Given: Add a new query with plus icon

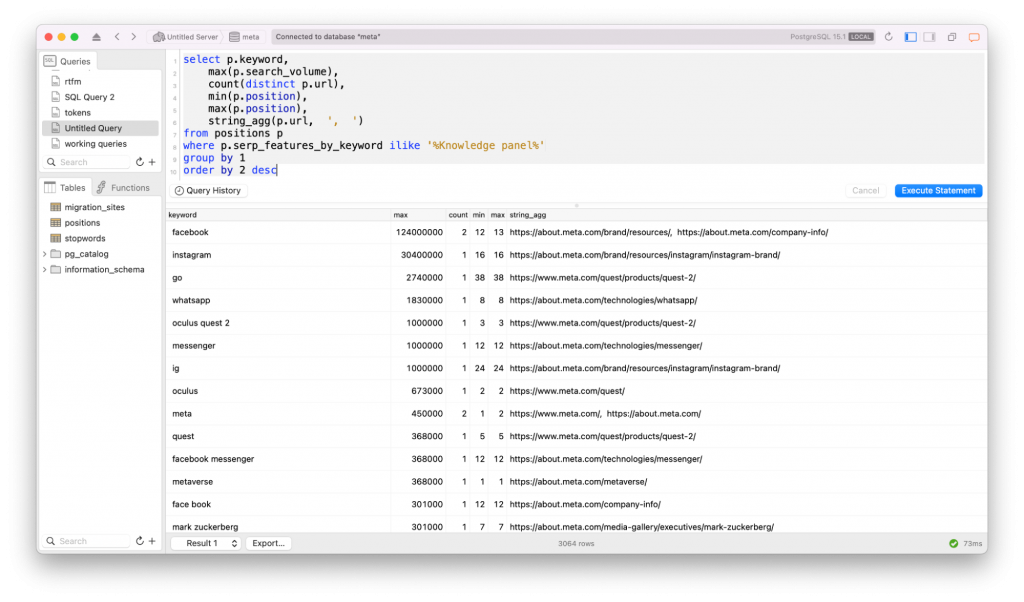Looking at the screenshot, I should [152, 162].
